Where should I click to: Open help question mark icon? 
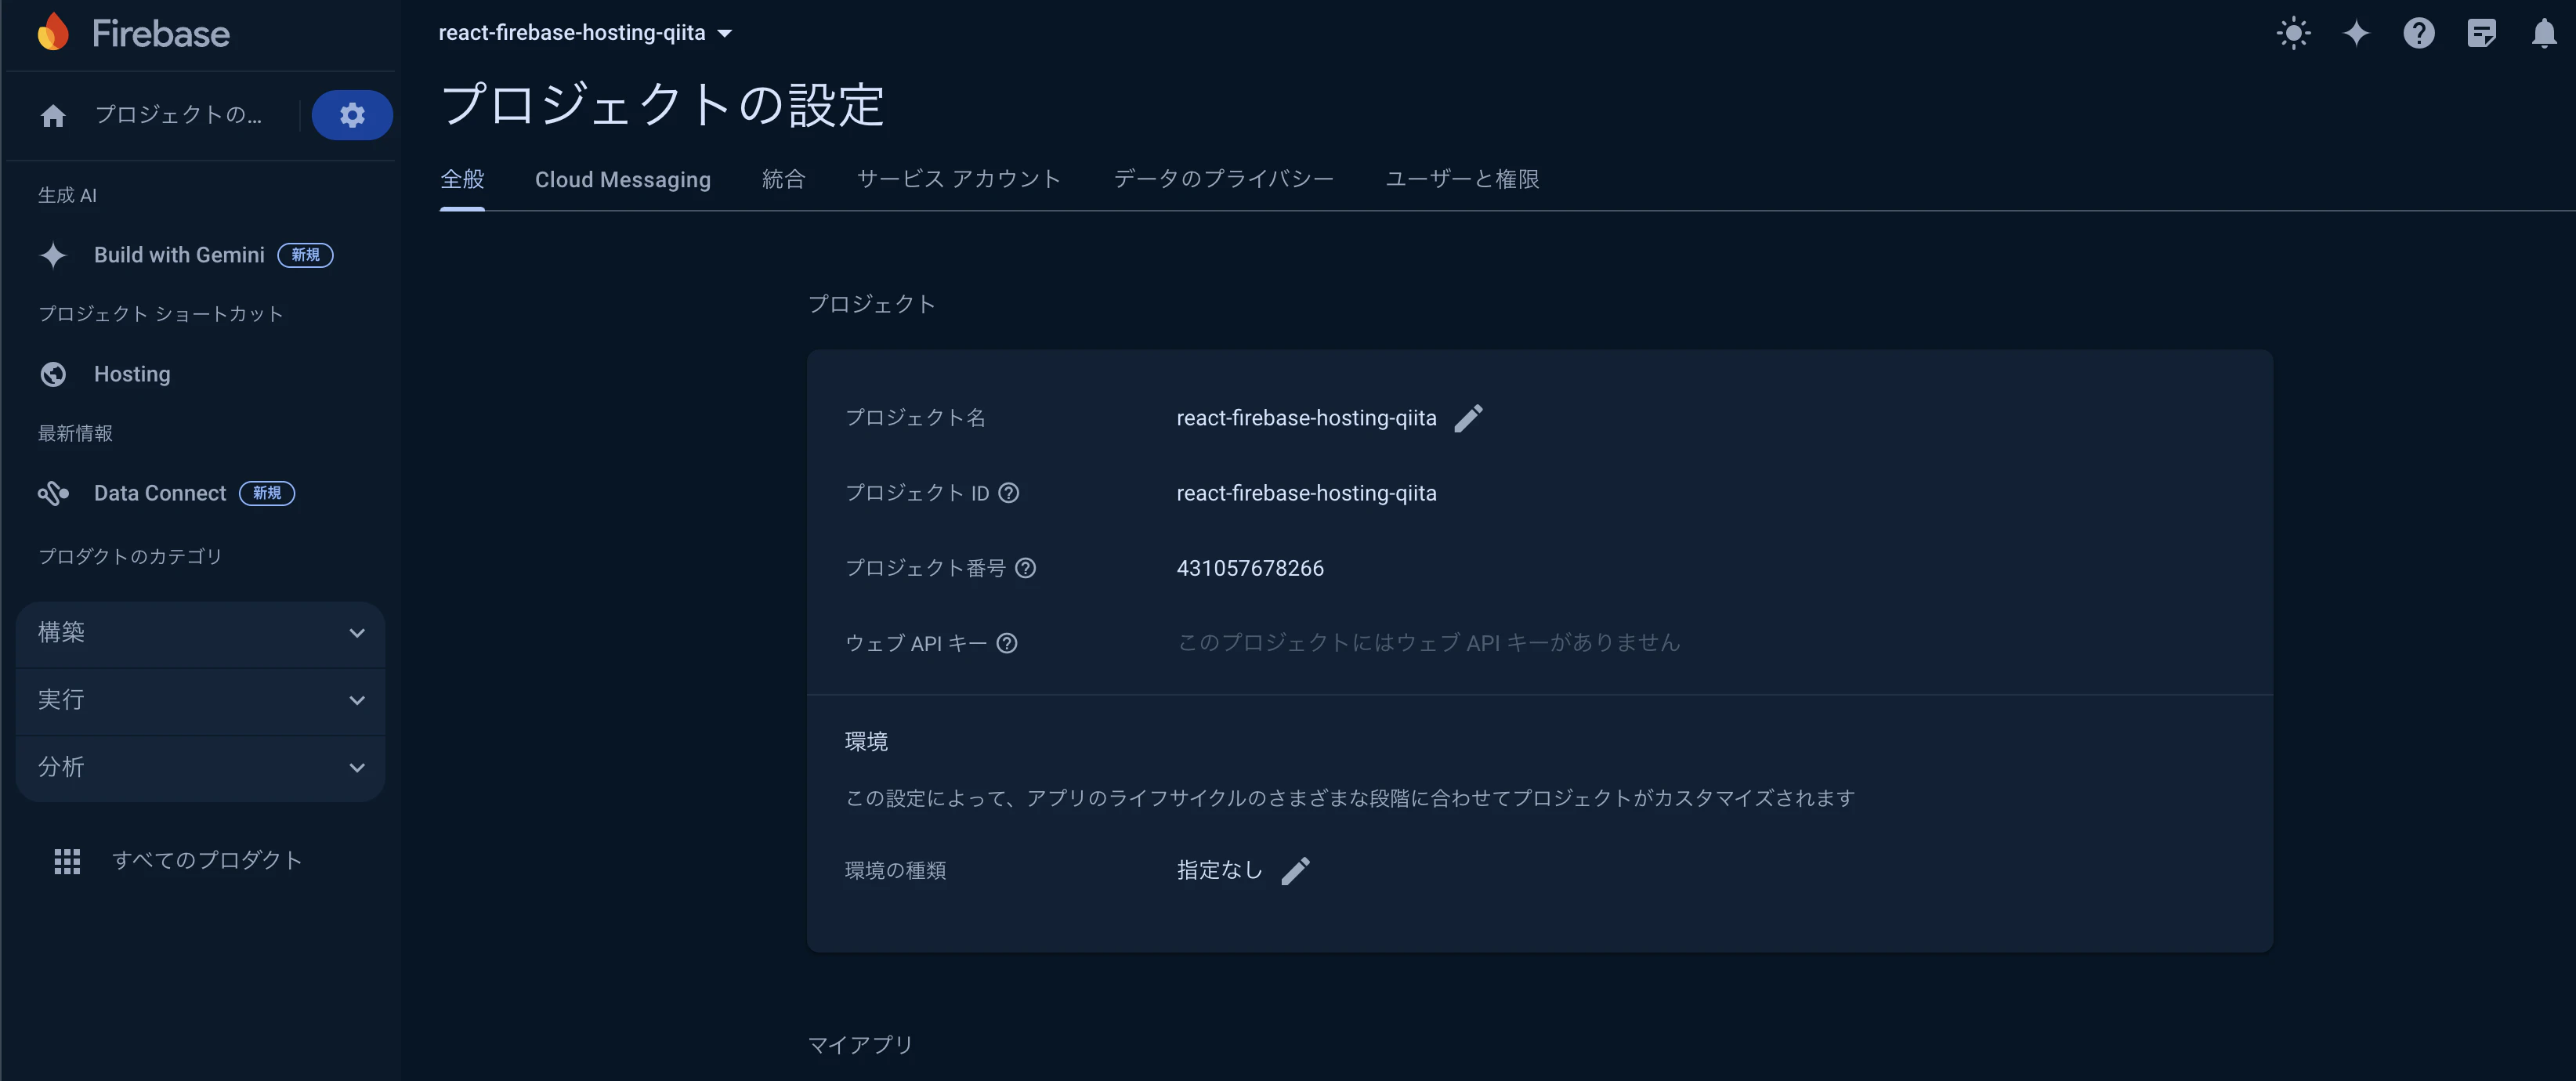point(2418,33)
